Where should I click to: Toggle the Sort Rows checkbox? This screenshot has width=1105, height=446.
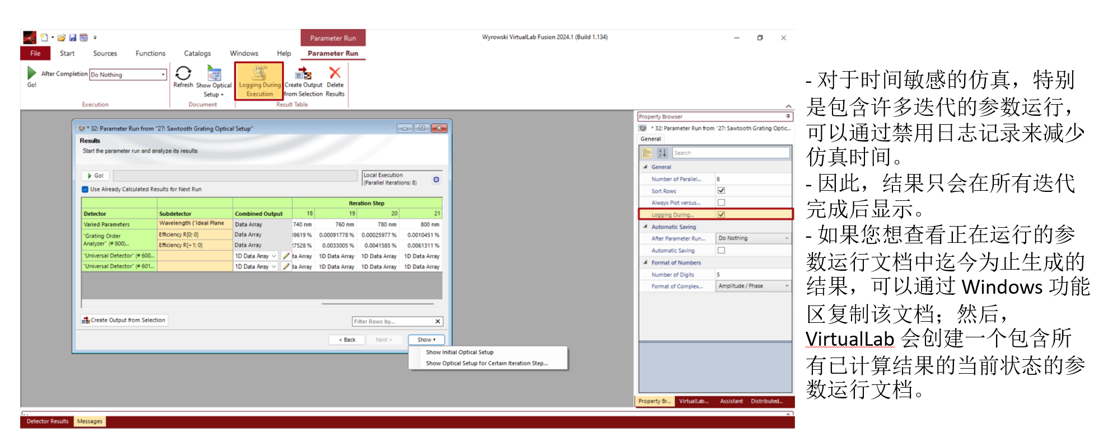coord(720,190)
